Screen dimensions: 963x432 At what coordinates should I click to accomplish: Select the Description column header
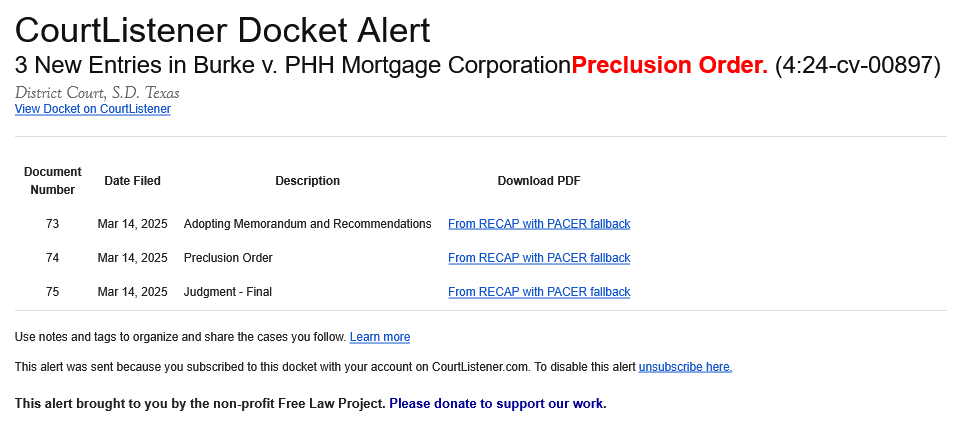tap(308, 181)
